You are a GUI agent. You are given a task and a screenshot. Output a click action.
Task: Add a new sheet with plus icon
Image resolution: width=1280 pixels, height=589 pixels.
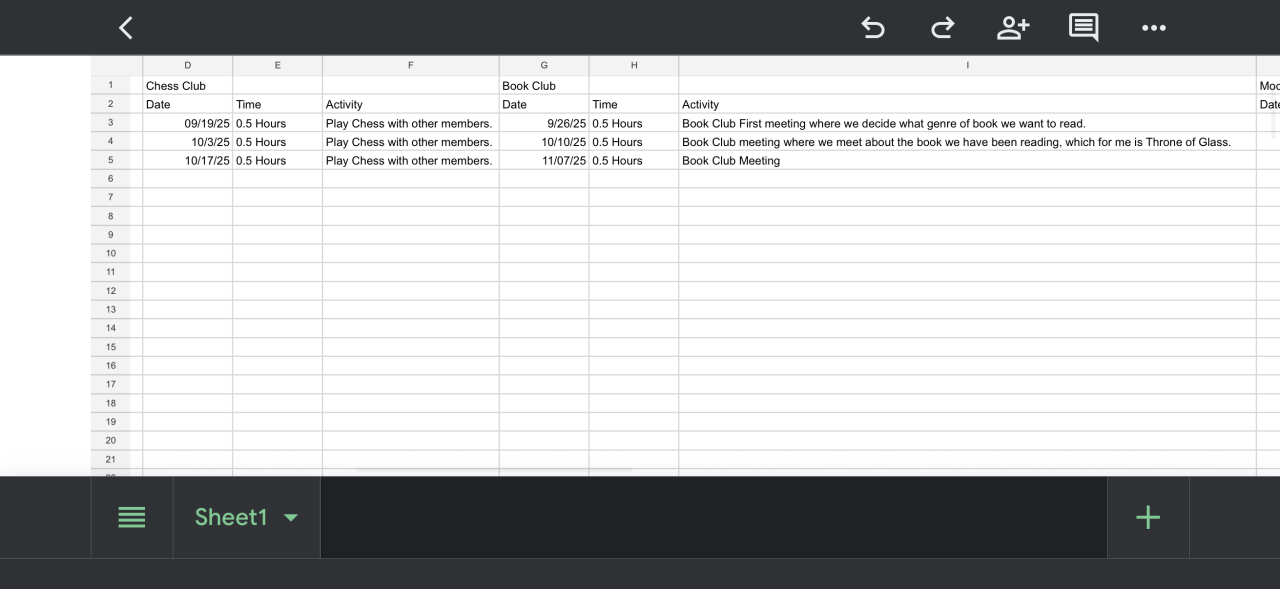1148,517
